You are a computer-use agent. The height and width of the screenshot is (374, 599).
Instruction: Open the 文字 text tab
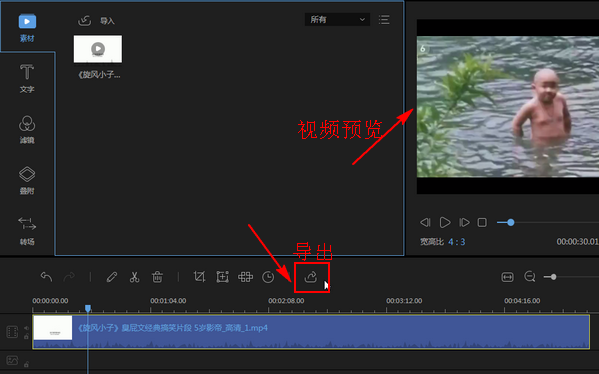pyautogui.click(x=27, y=78)
